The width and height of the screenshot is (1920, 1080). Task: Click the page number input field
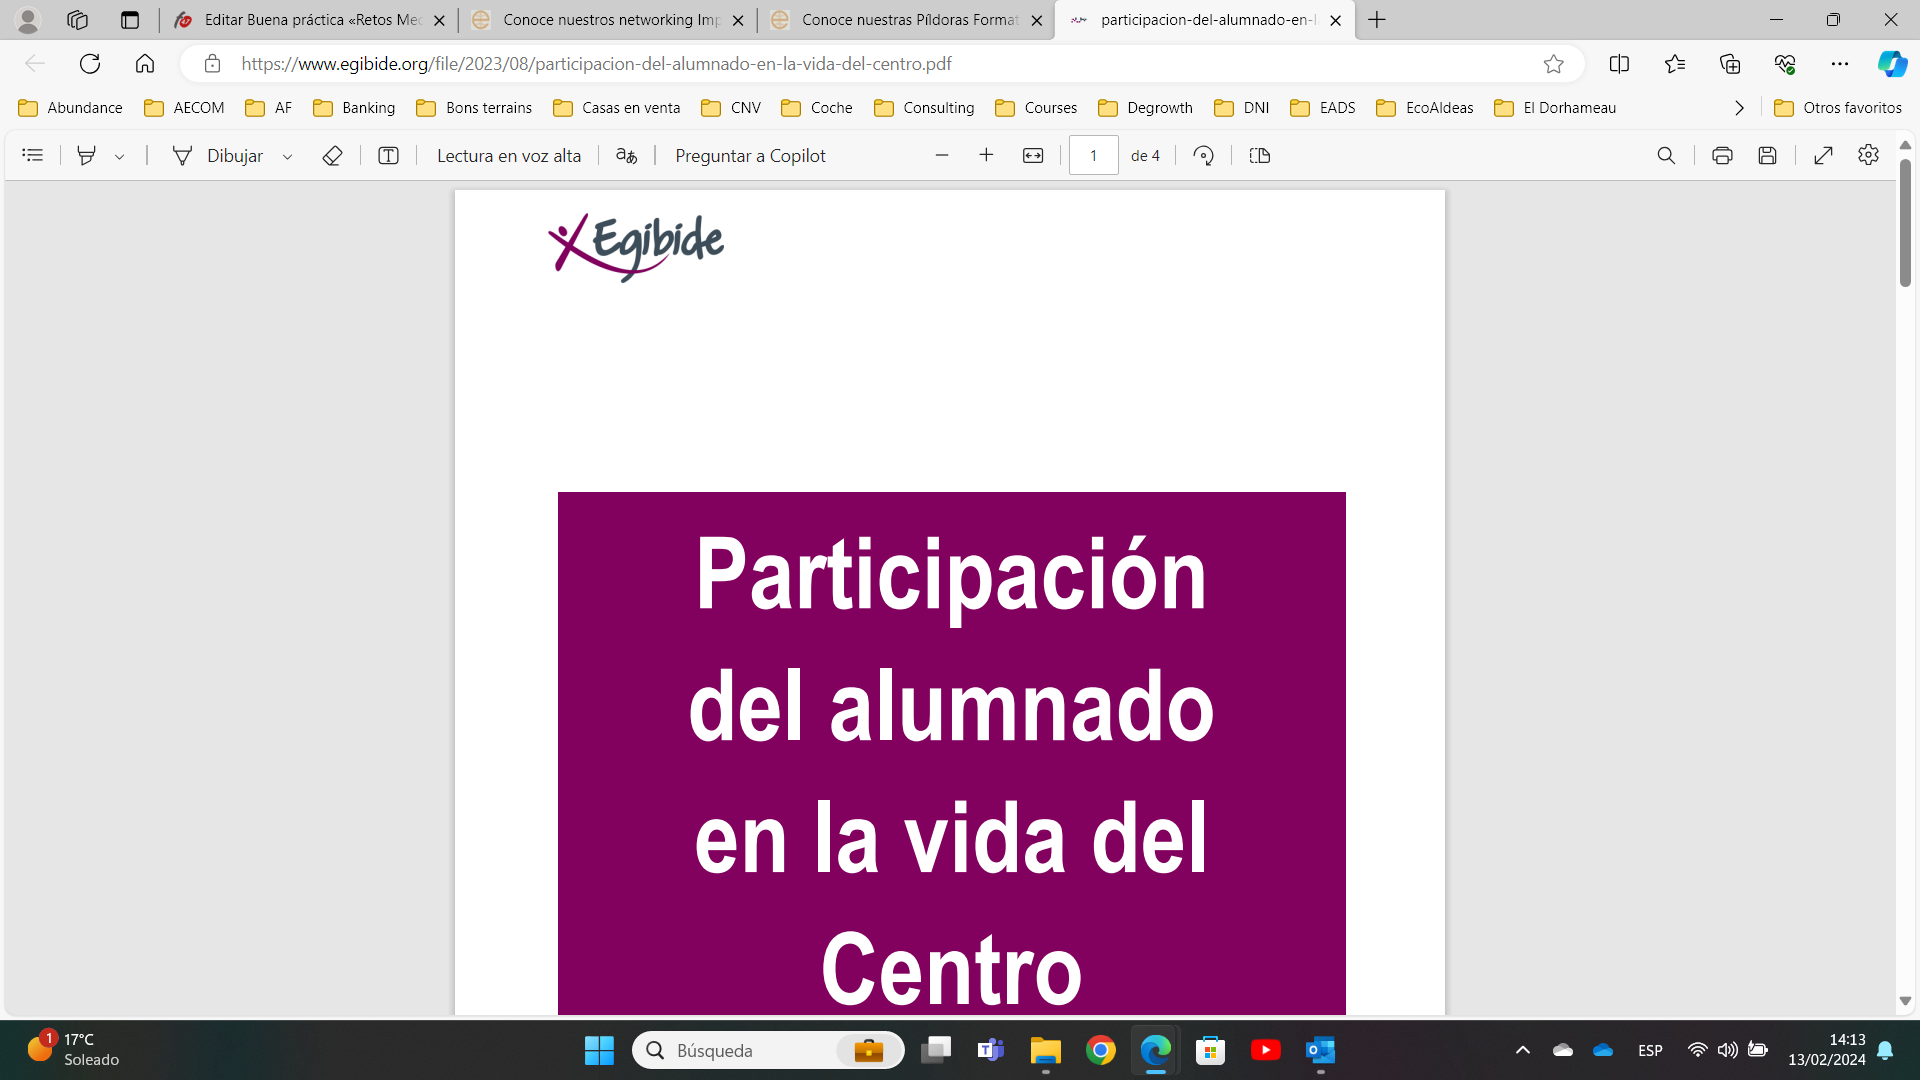pos(1093,155)
